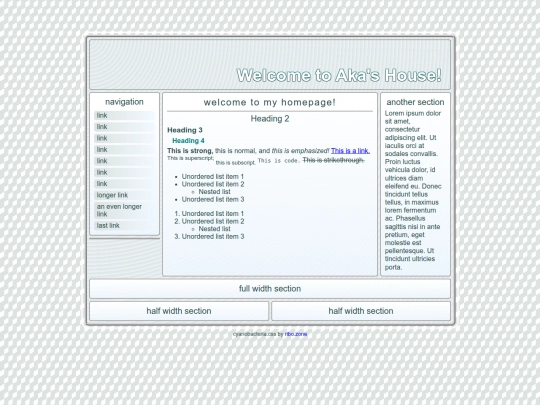Click the "Lorem ipsum dolor" paragraph text

pos(413,190)
